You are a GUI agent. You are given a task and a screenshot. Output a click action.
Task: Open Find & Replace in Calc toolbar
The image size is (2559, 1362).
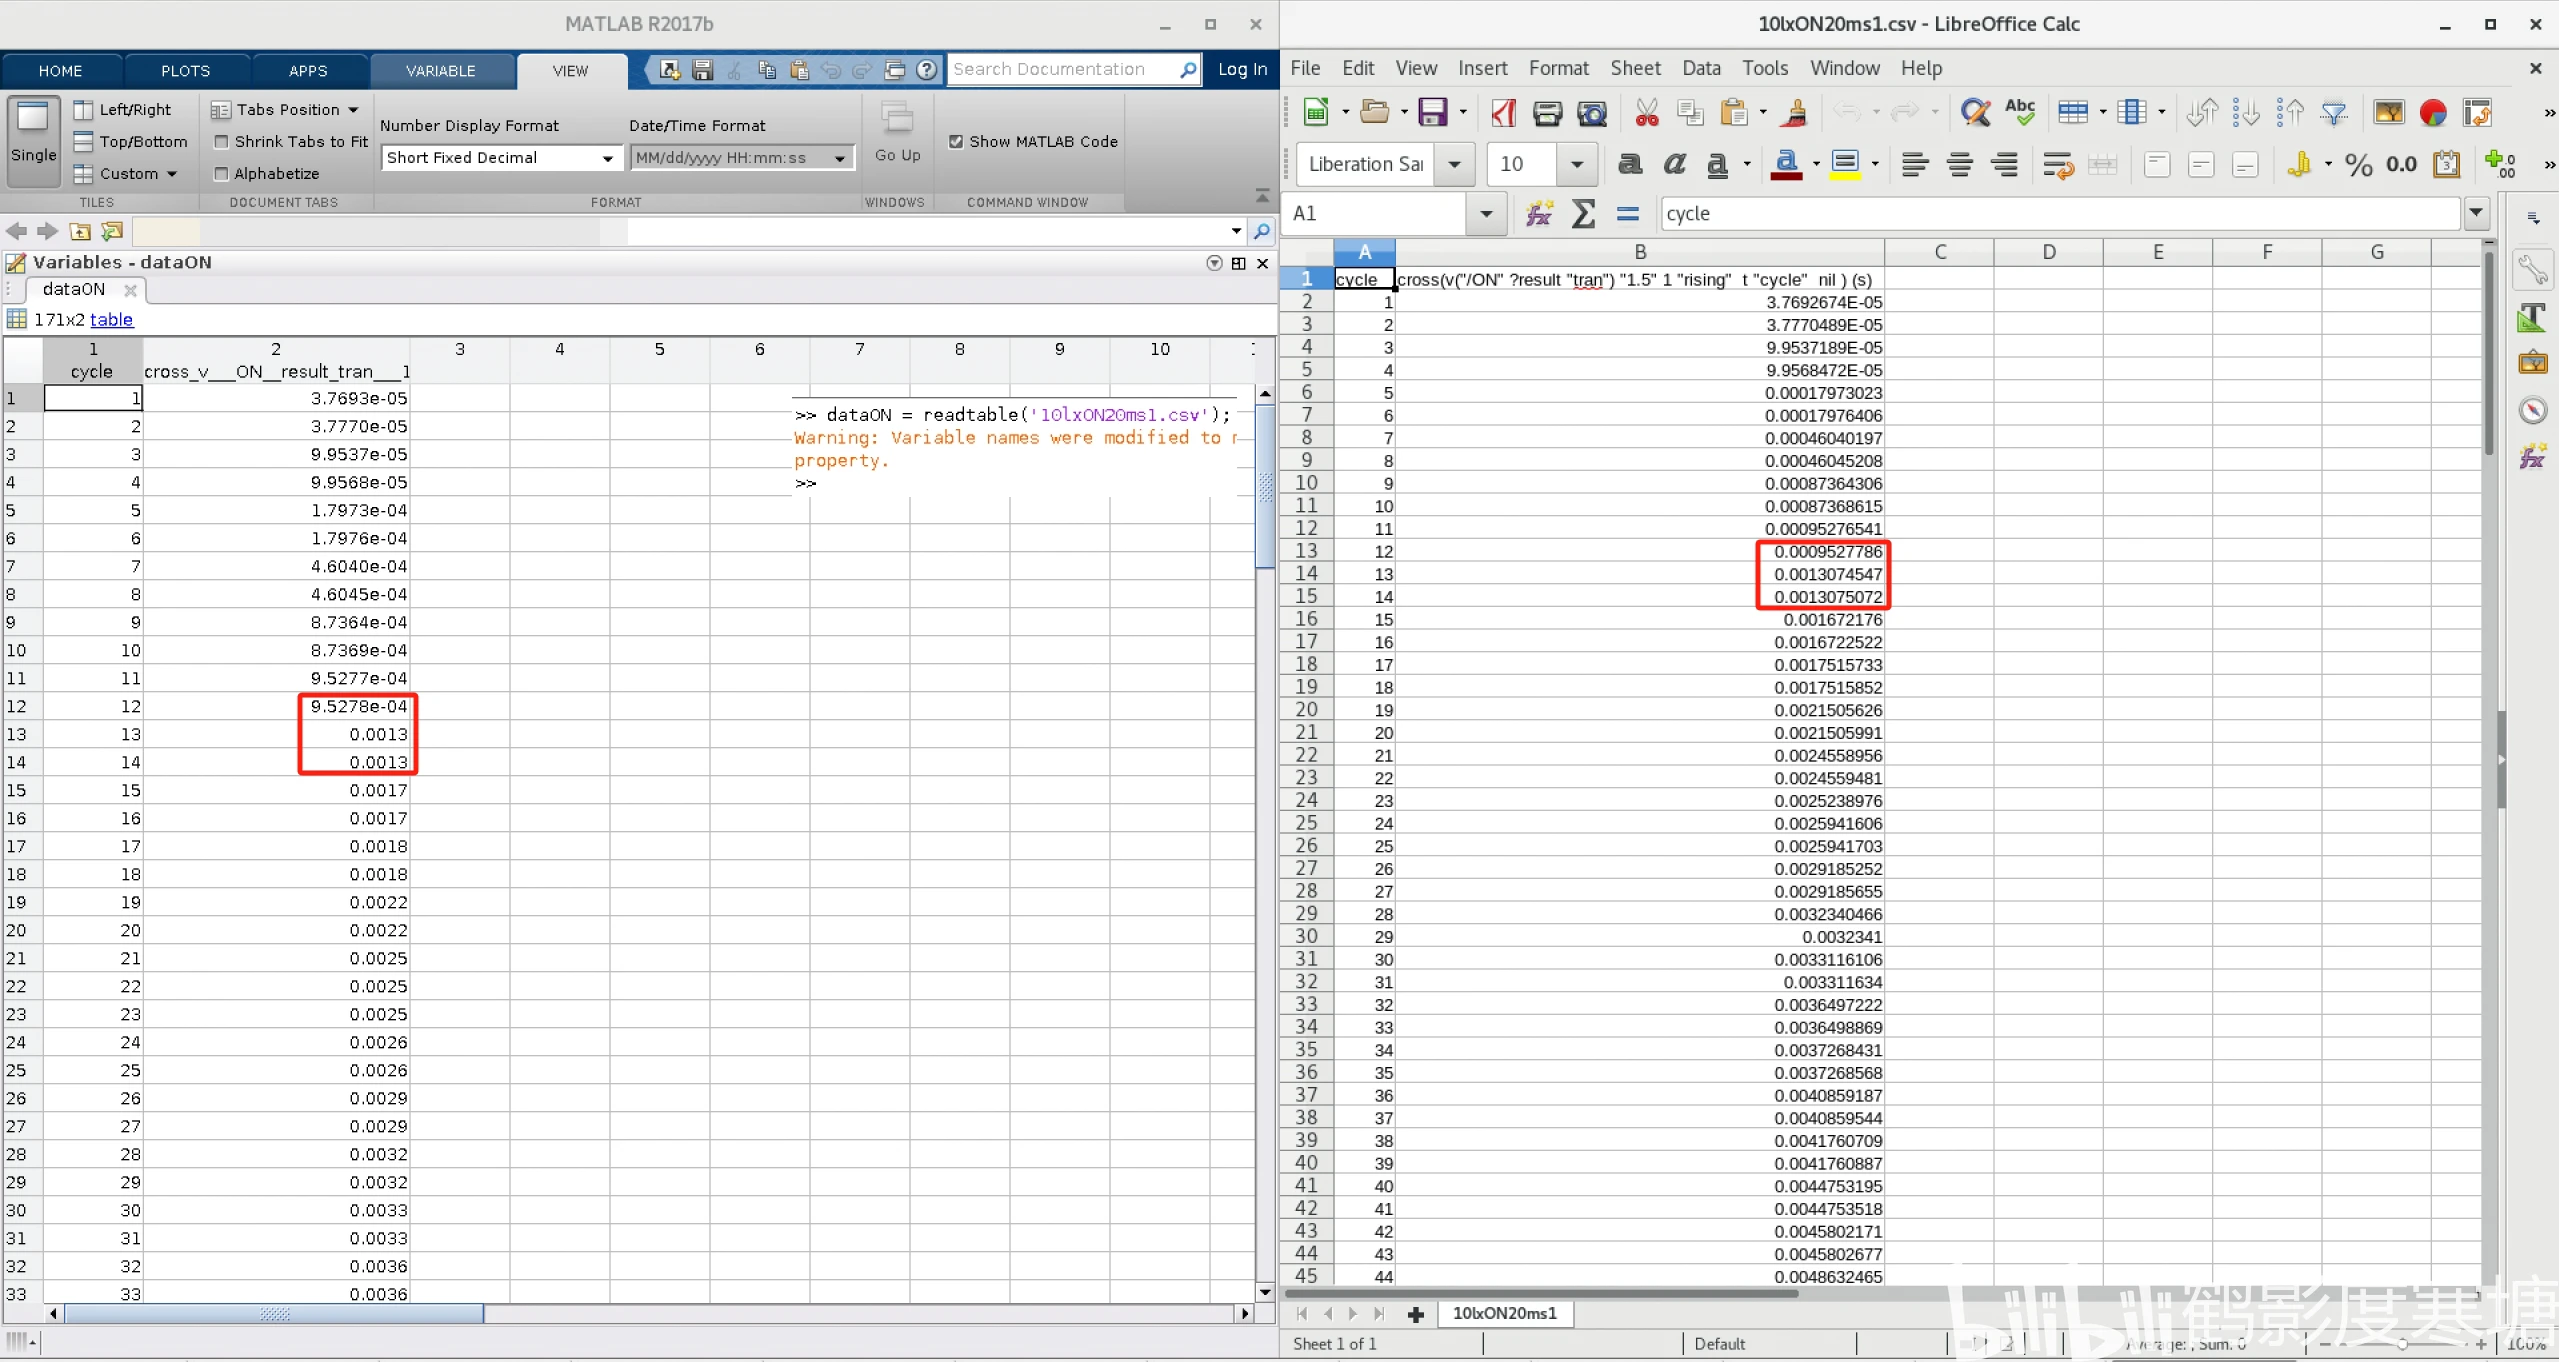click(x=1975, y=113)
